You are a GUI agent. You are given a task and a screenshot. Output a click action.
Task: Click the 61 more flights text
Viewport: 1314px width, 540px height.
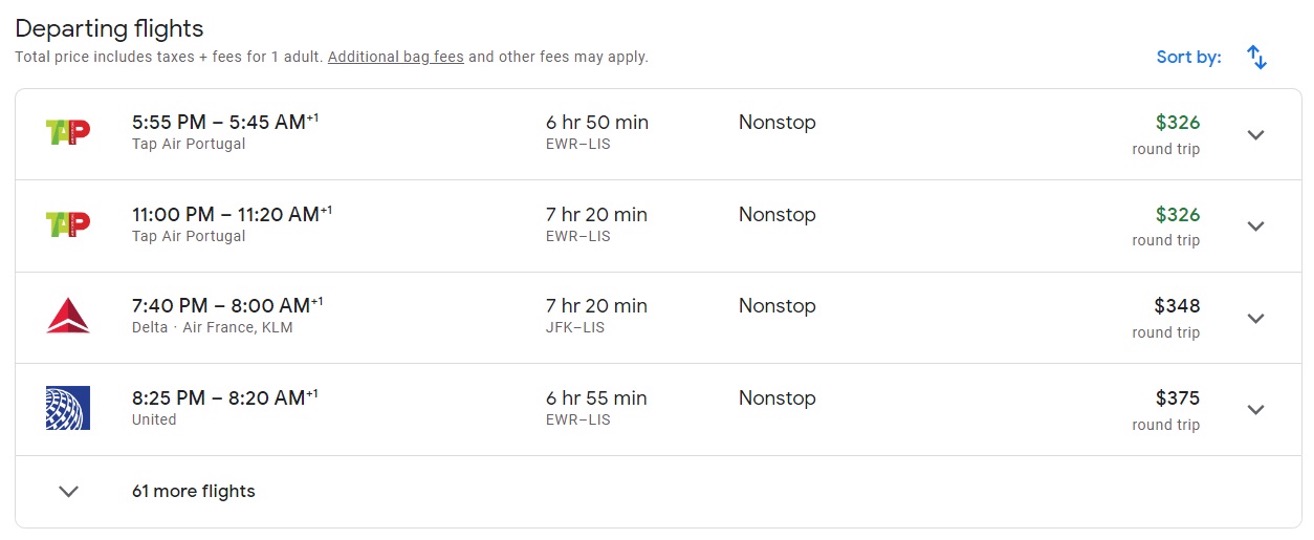tap(193, 491)
